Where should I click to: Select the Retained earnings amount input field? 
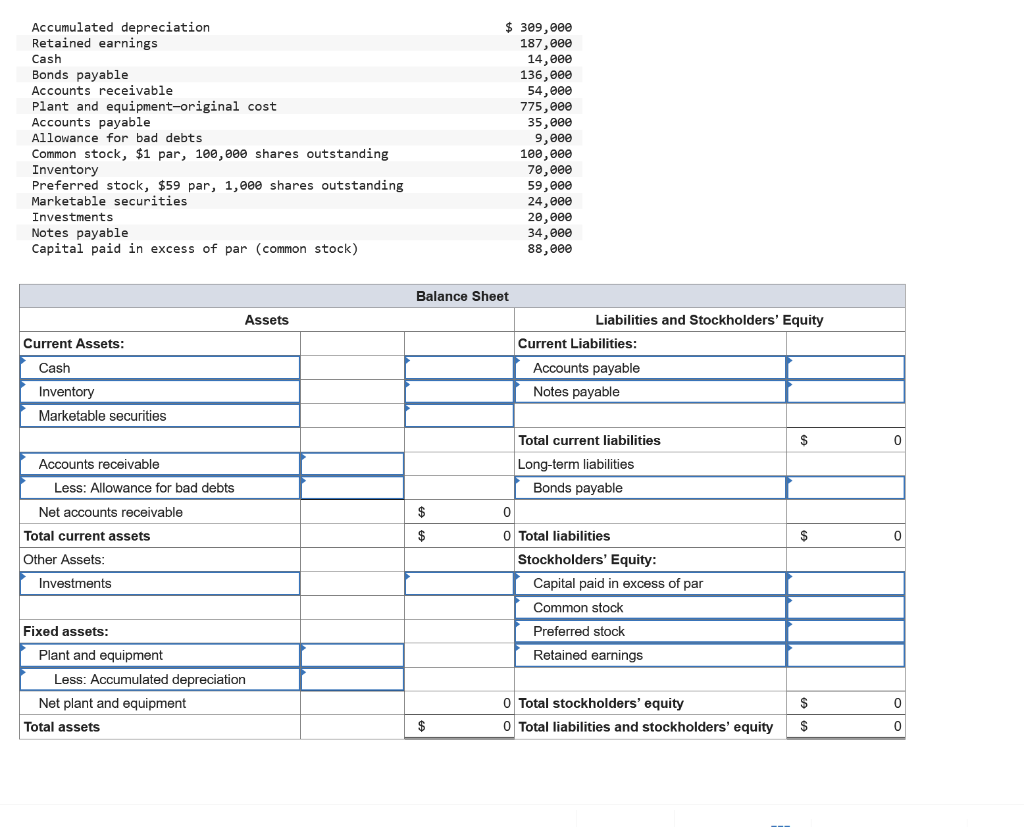845,655
